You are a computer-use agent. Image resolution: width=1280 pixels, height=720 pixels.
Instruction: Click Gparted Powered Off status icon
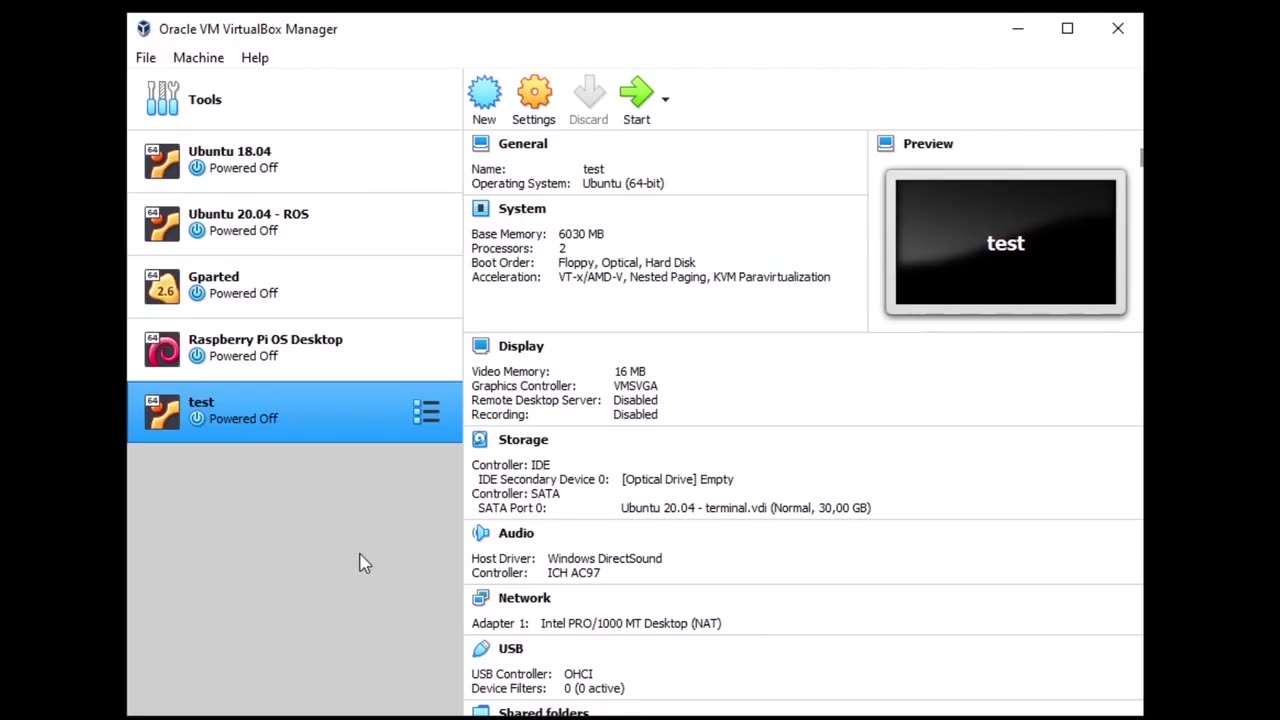click(x=197, y=293)
